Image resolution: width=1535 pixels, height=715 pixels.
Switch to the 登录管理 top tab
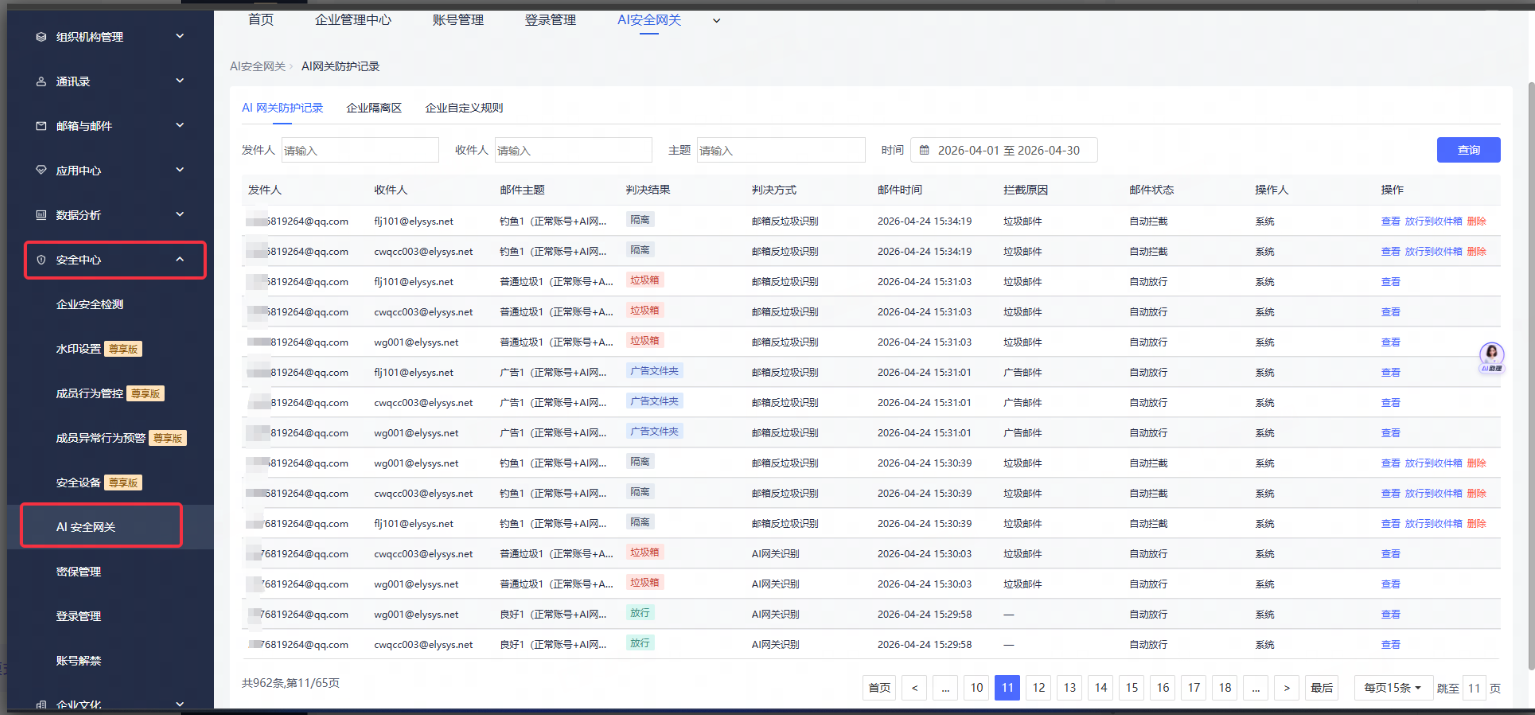coord(550,19)
